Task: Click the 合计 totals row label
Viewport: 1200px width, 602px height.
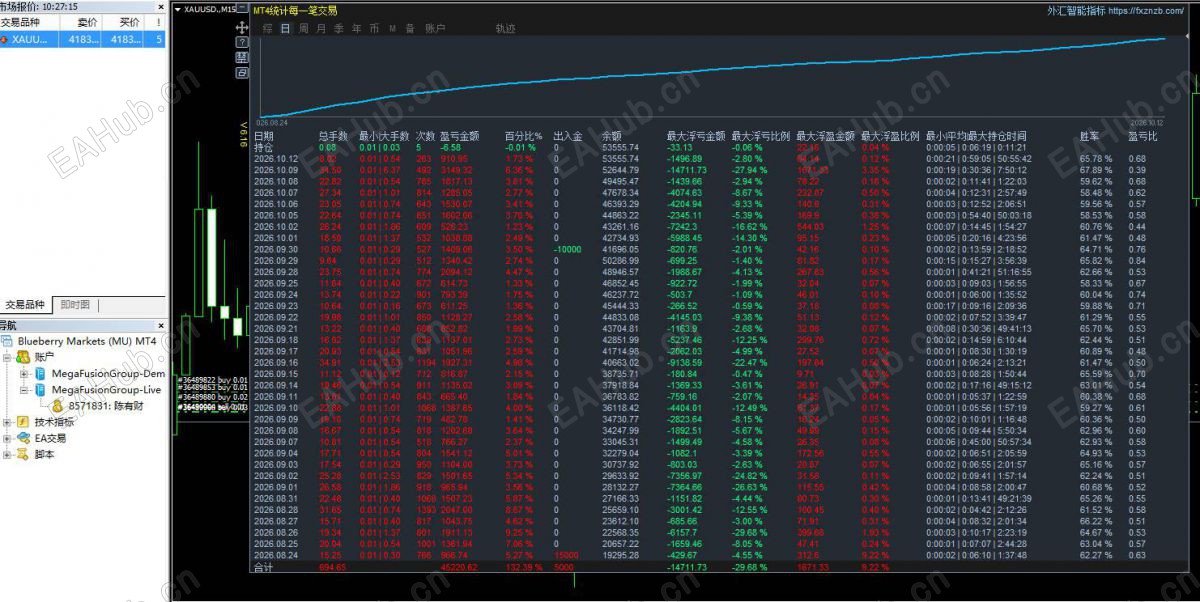Action: tap(263, 567)
